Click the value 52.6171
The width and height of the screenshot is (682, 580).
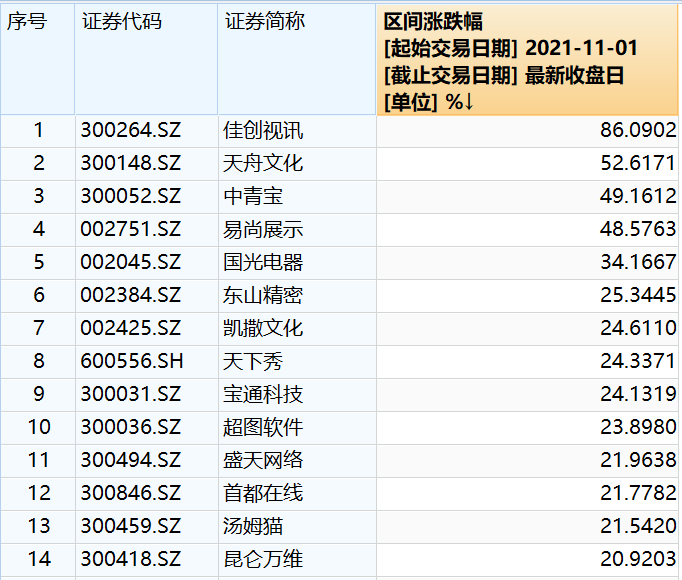click(638, 163)
